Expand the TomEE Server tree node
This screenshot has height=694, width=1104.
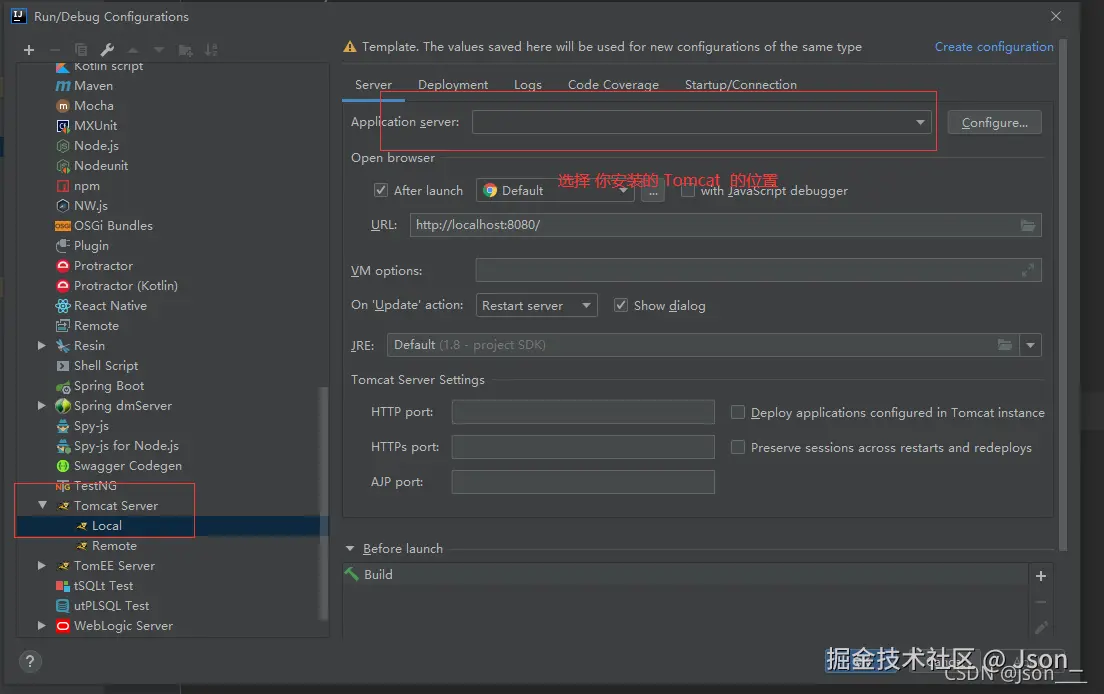coord(42,566)
